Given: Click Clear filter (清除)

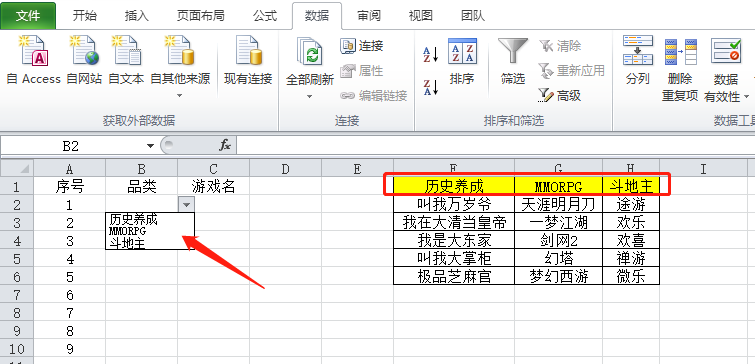Looking at the screenshot, I should pyautogui.click(x=560, y=46).
